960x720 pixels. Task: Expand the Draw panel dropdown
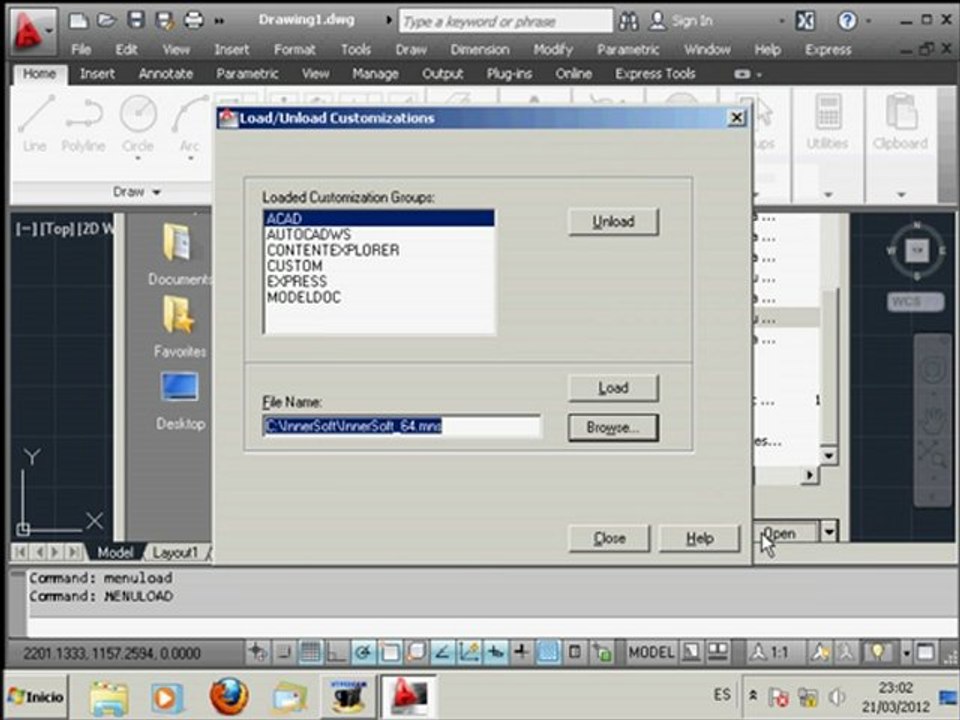tap(135, 192)
